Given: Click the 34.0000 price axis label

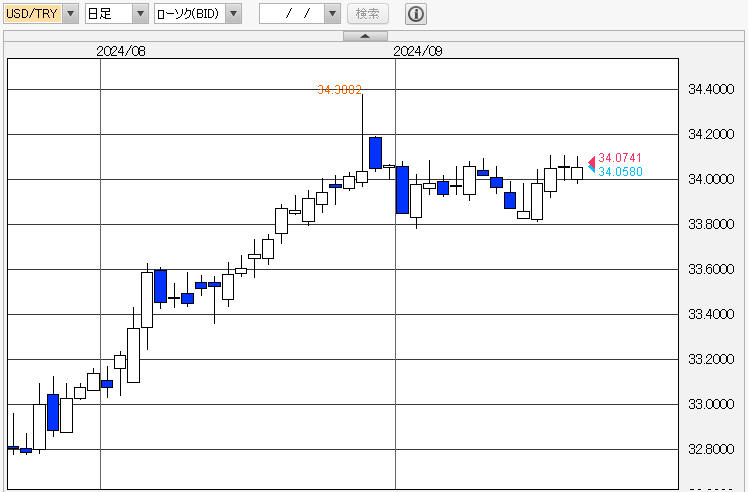Looking at the screenshot, I should [711, 179].
